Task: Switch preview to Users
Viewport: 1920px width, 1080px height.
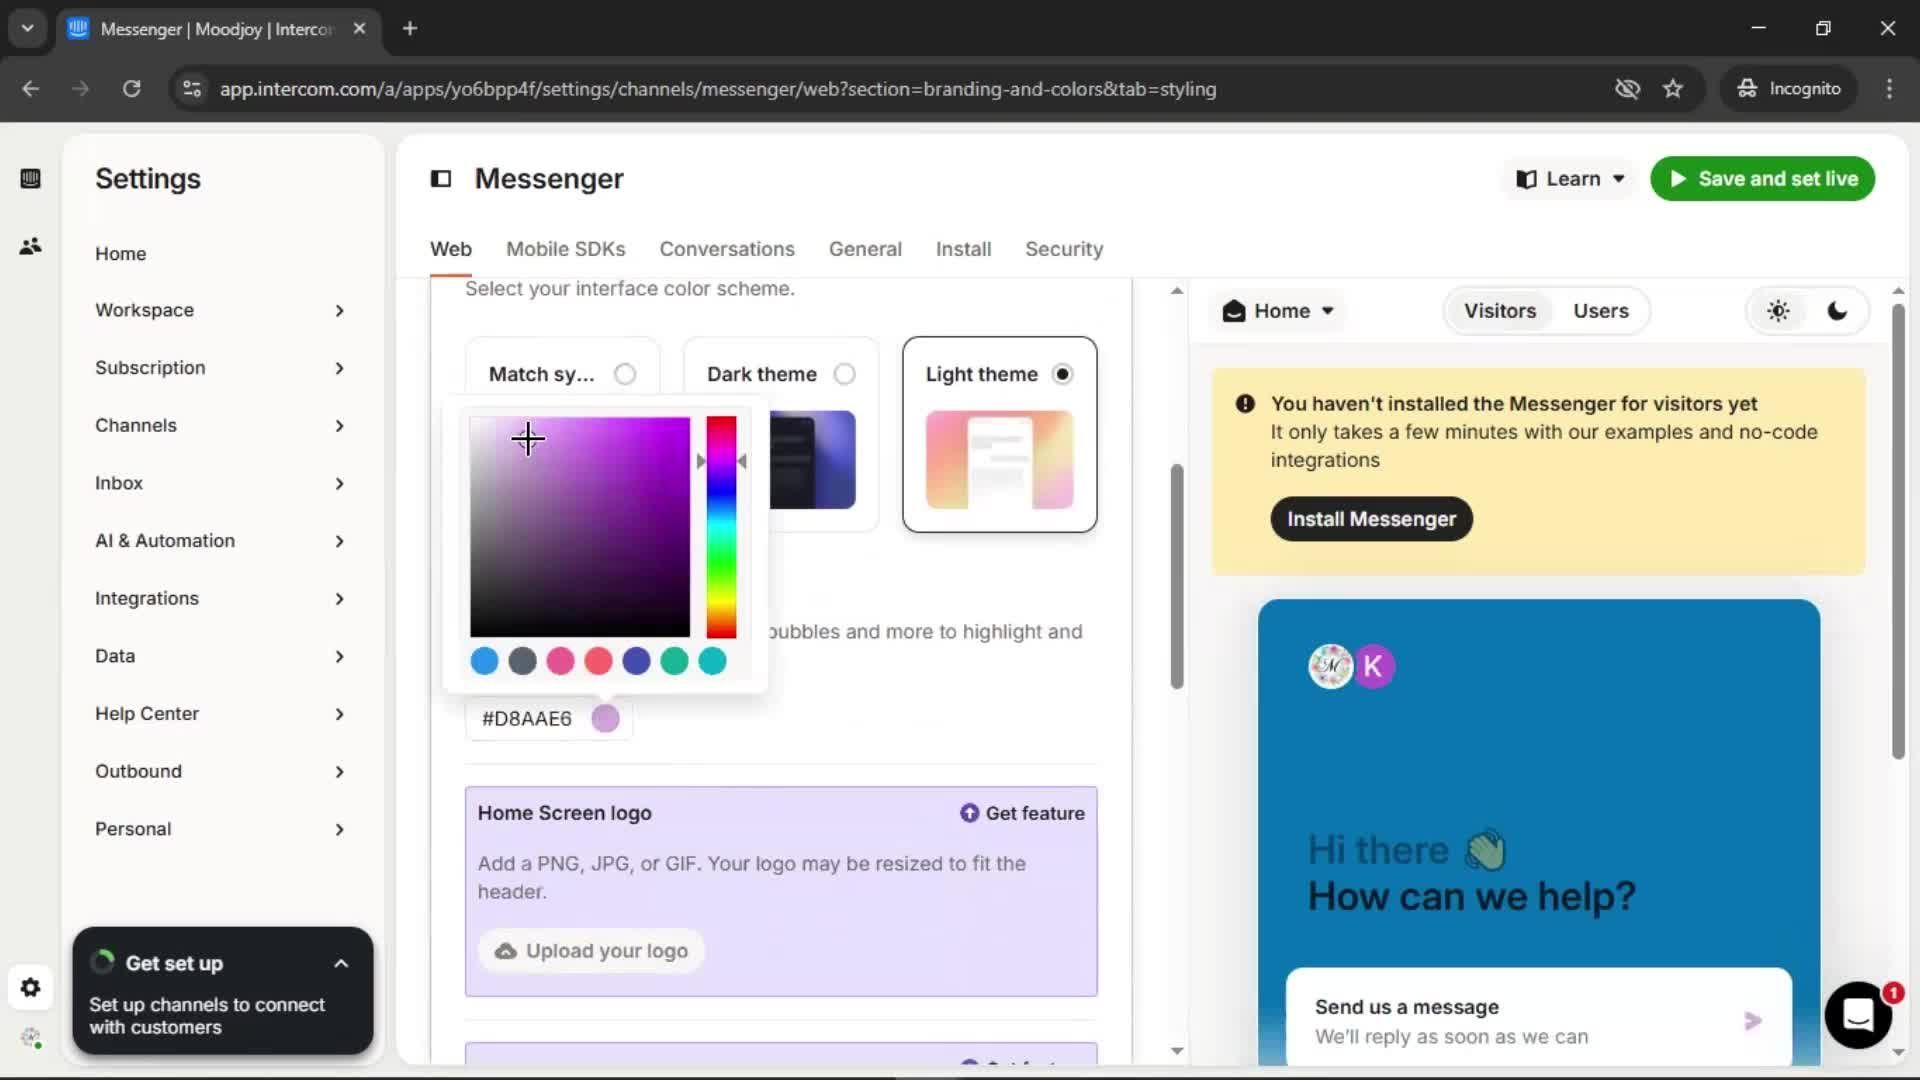Action: [x=1601, y=311]
